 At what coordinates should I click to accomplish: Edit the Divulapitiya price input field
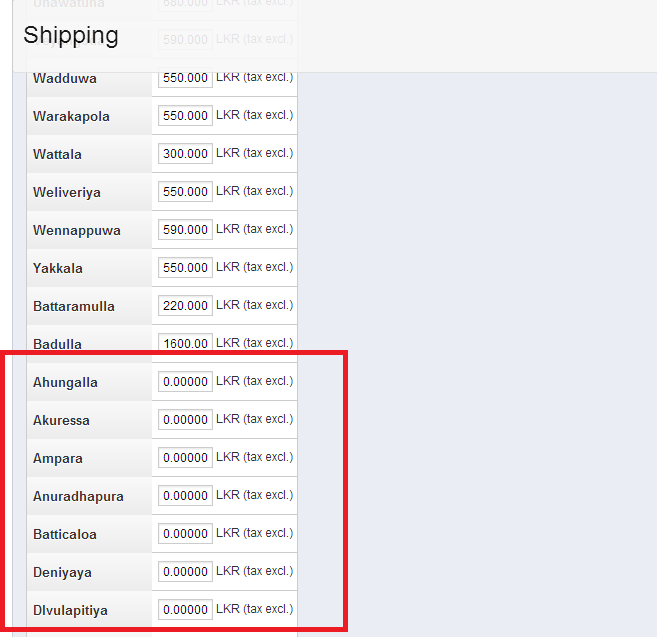(185, 609)
